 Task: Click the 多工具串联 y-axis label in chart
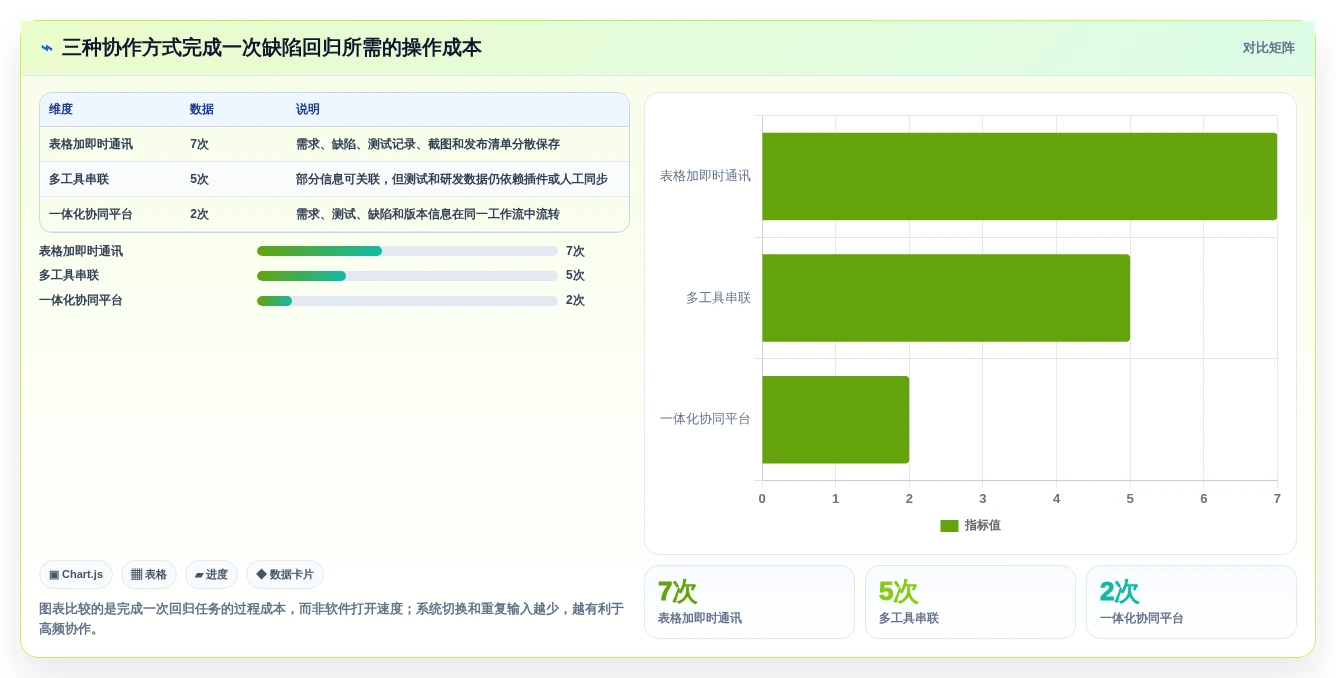pyautogui.click(x=718, y=298)
